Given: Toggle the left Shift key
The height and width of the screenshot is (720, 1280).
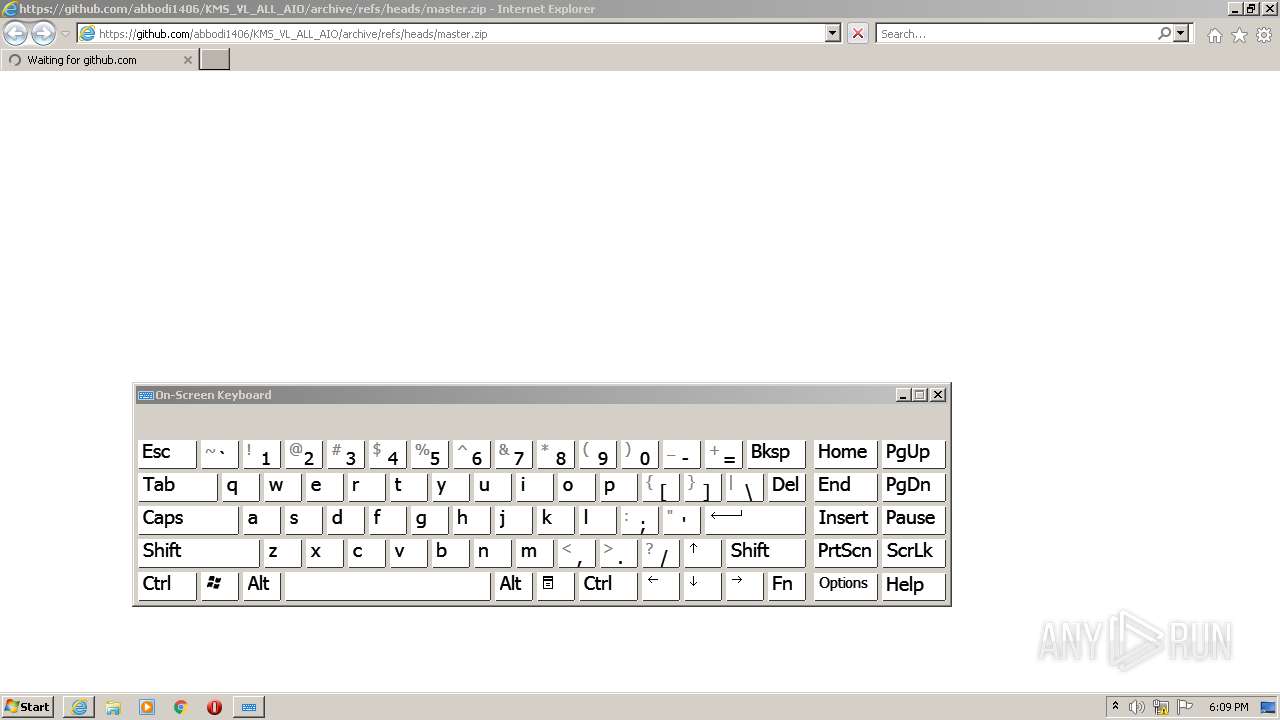Looking at the screenshot, I should coord(198,552).
